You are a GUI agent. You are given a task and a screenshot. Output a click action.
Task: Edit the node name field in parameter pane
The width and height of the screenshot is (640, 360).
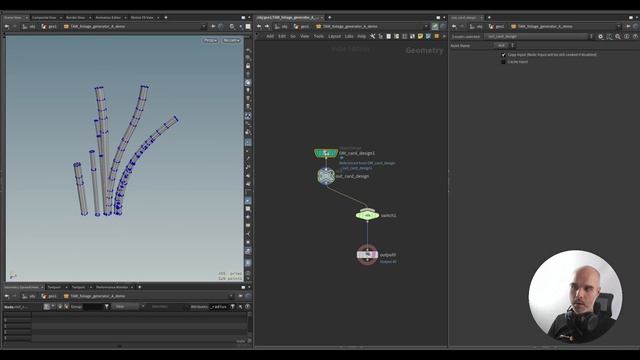pyautogui.click(x=536, y=36)
